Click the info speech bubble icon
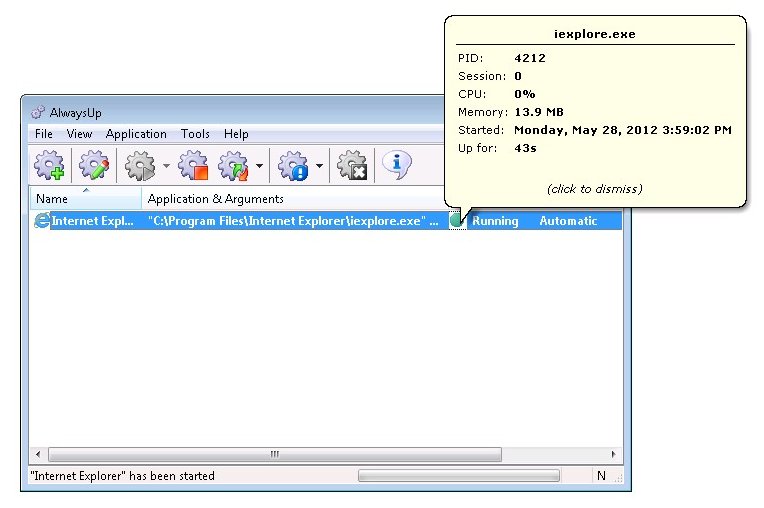This screenshot has height=508, width=764. 397,165
